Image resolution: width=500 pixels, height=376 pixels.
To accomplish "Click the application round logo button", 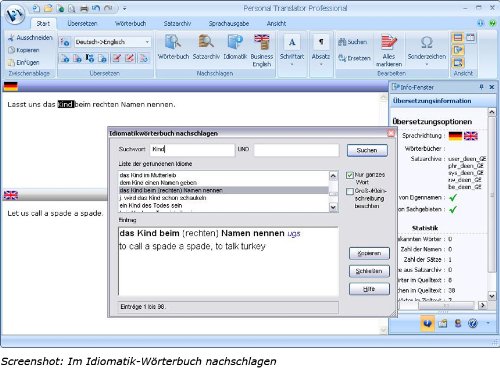I will 15,14.
